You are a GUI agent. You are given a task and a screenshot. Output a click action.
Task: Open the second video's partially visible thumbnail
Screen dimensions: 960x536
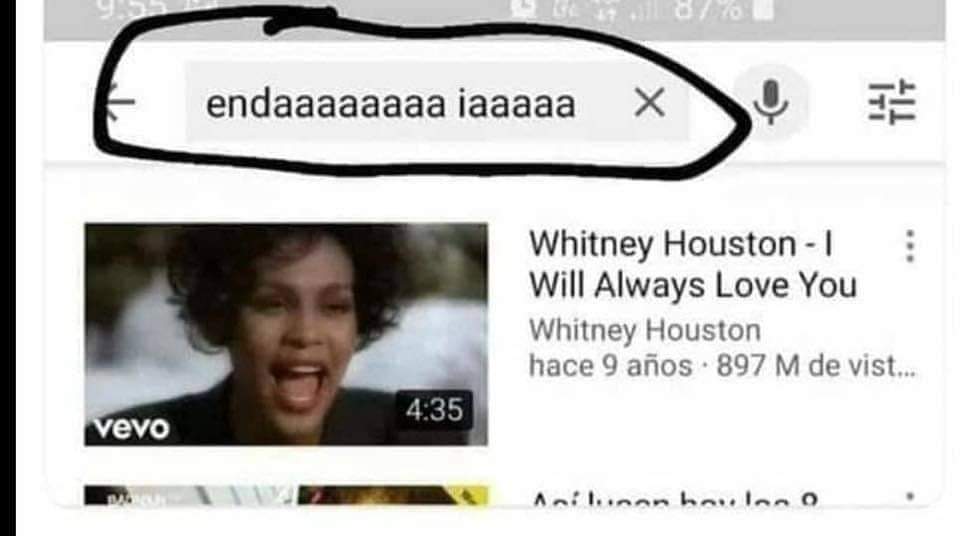[x=286, y=495]
